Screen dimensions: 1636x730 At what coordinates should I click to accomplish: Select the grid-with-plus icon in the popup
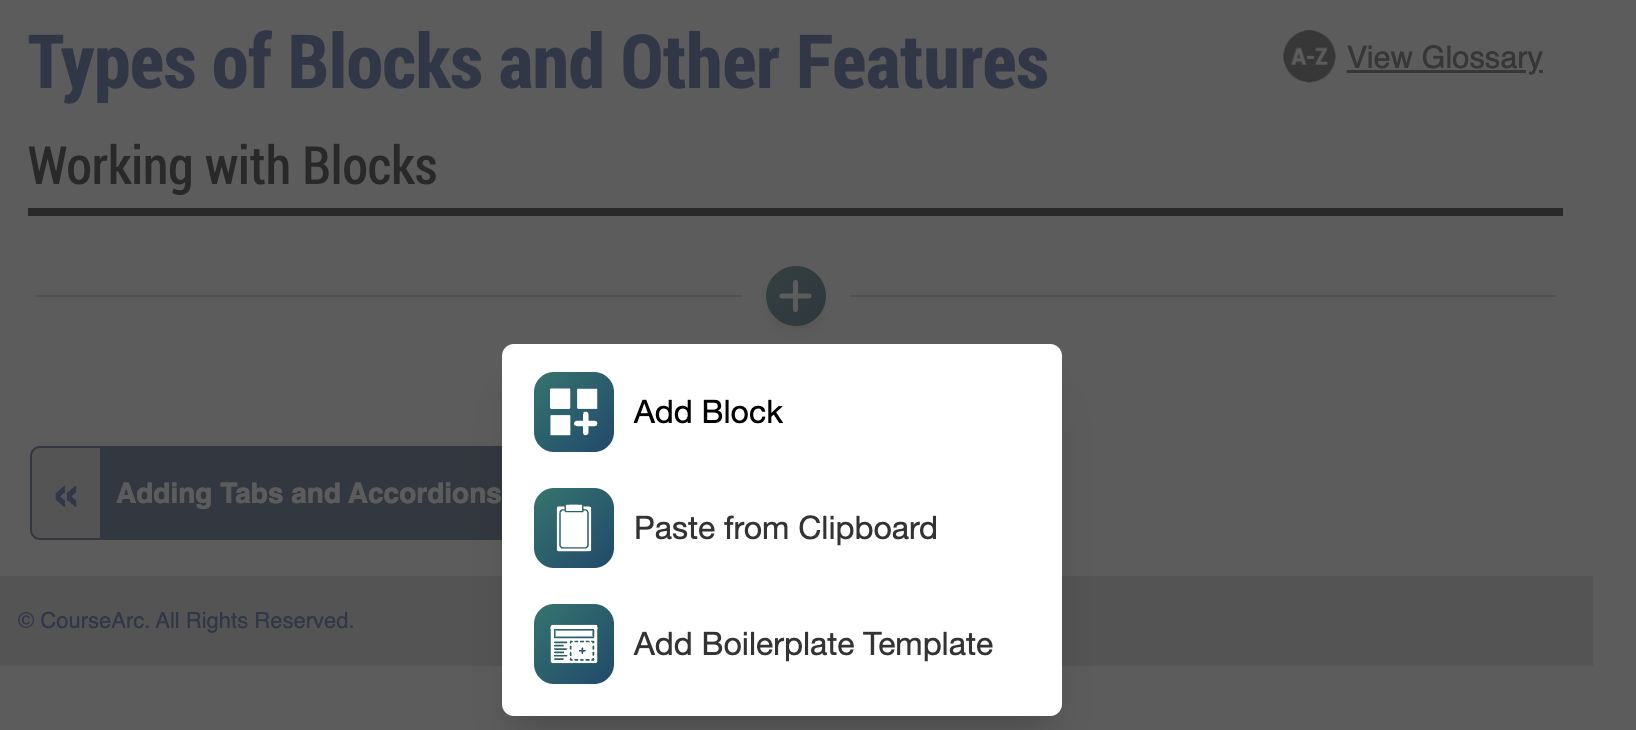coord(573,411)
